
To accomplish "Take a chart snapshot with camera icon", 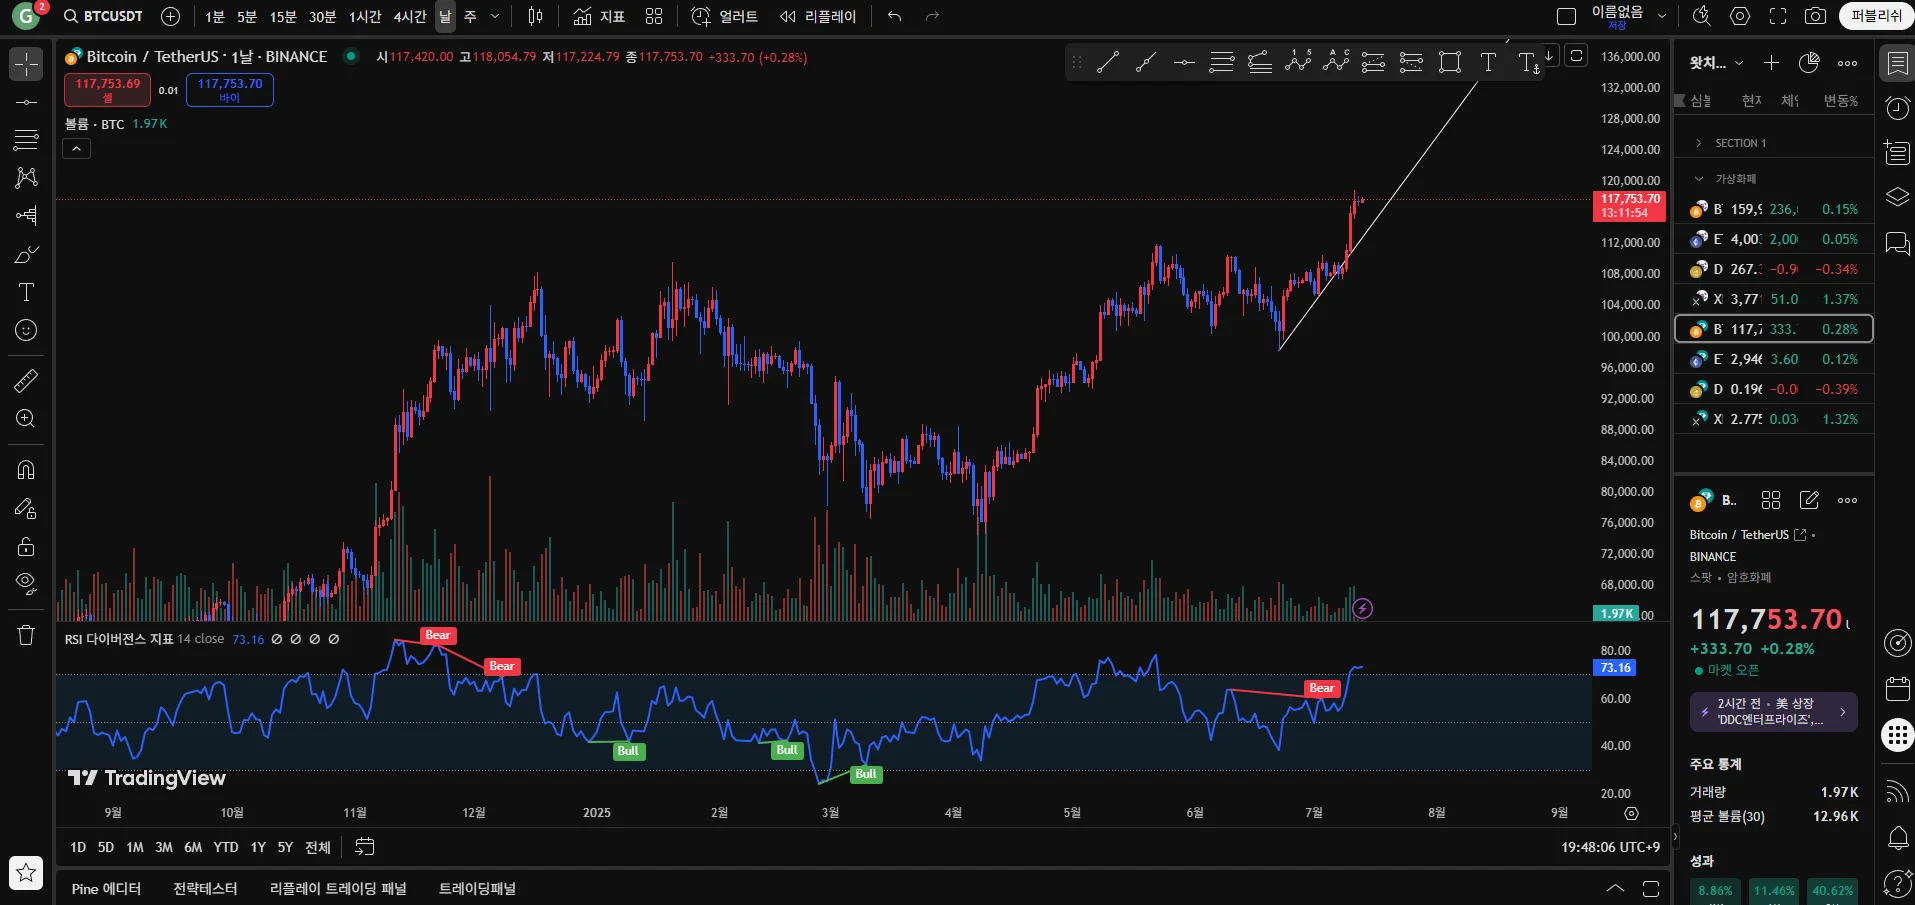I will [1815, 16].
